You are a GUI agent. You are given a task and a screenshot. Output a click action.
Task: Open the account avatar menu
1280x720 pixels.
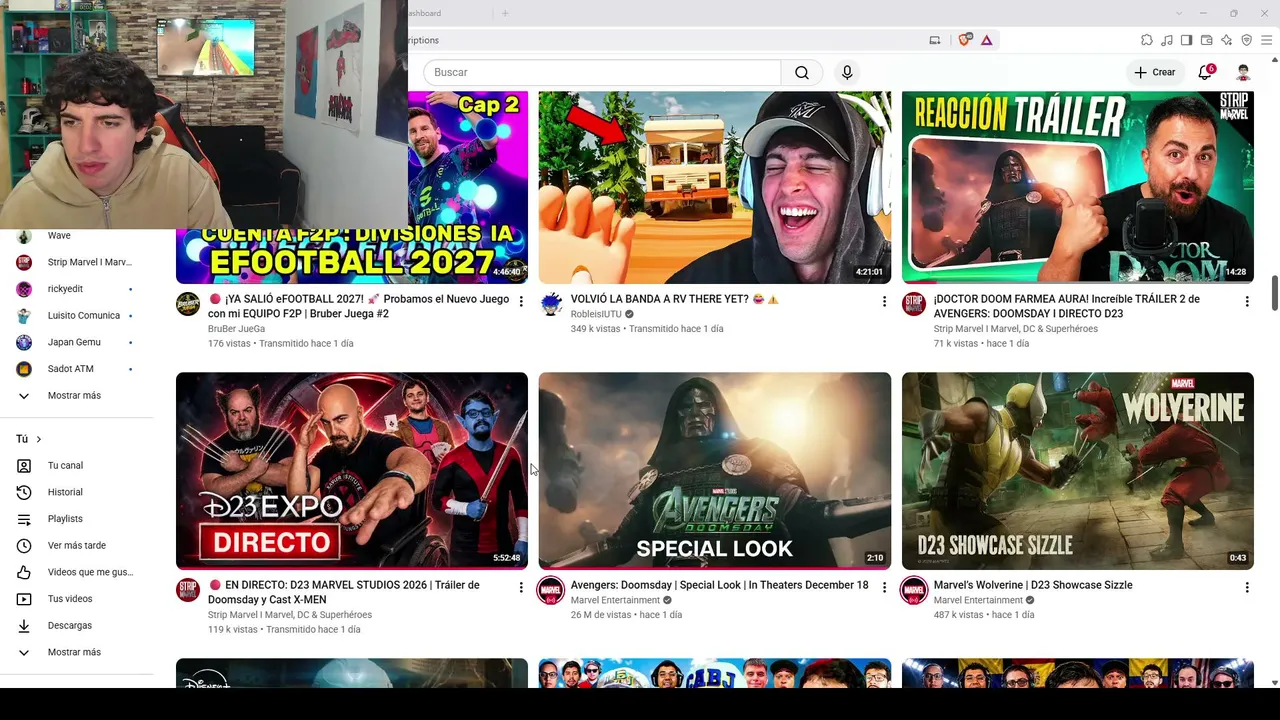(1243, 72)
